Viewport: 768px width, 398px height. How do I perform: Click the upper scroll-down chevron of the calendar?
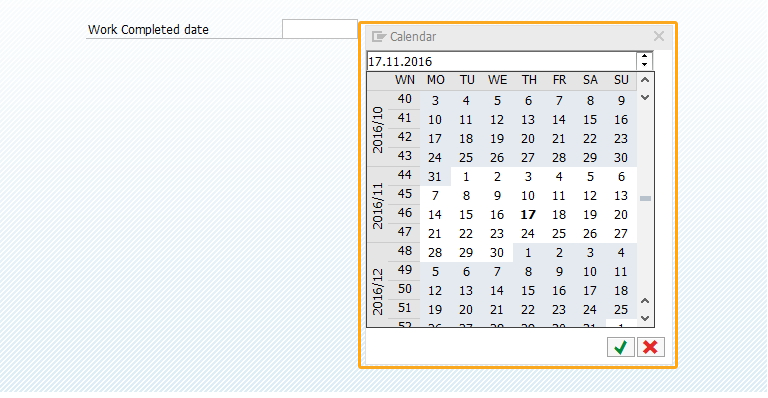[x=645, y=97]
